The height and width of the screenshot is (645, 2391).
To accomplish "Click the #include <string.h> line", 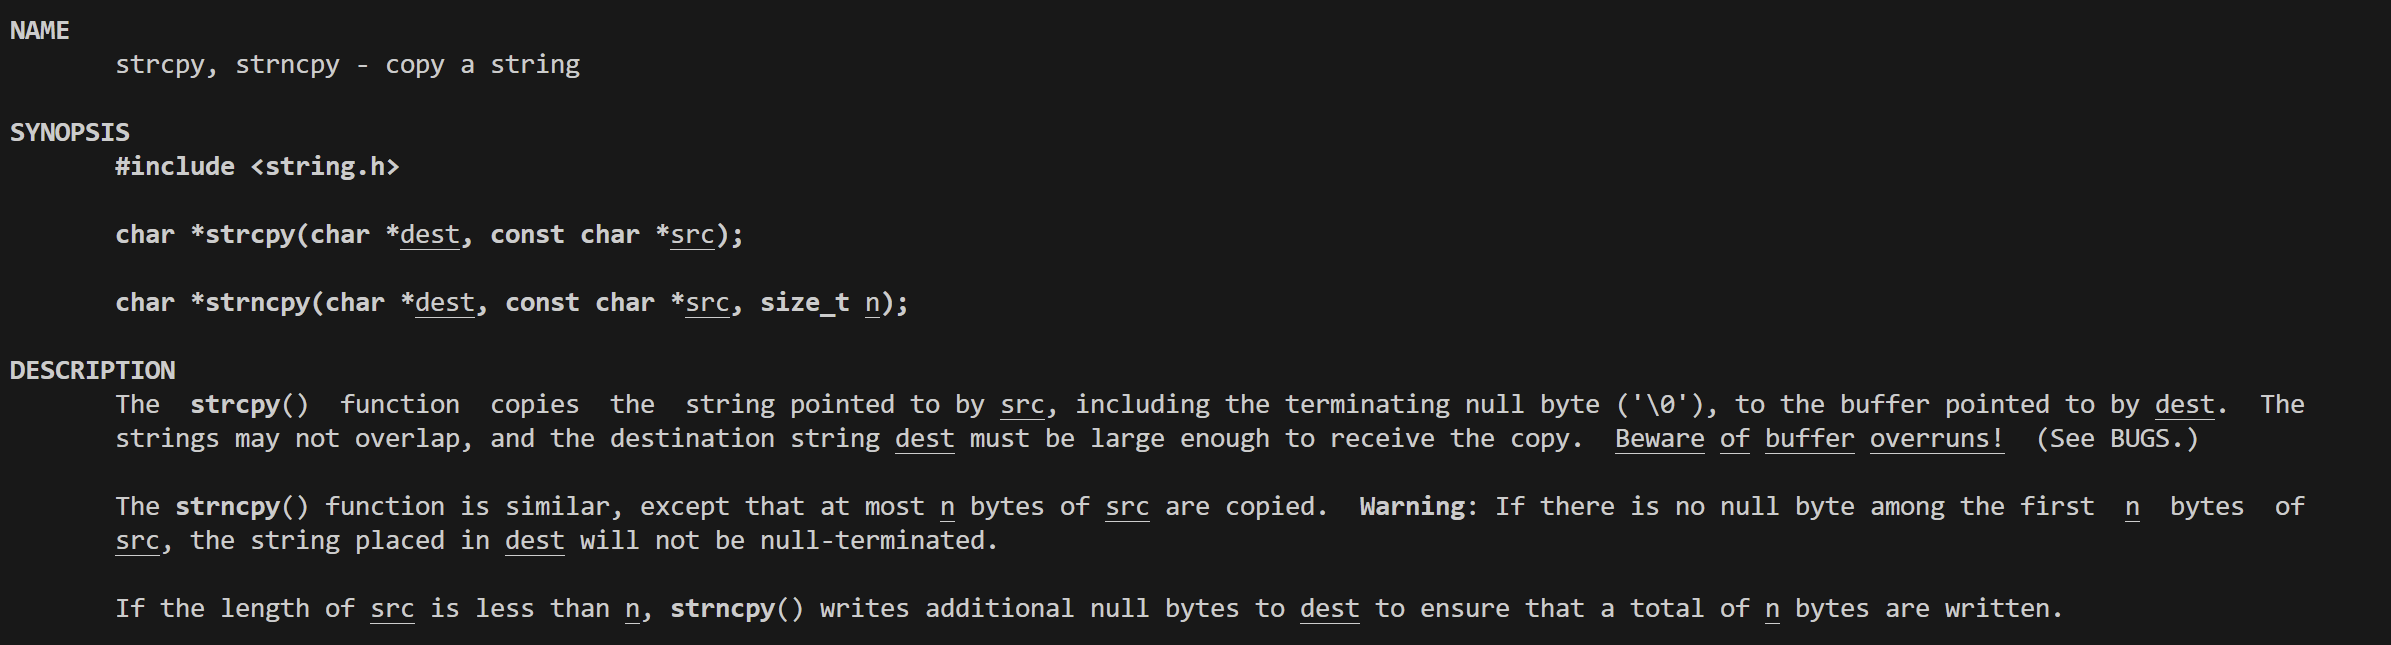I will (x=257, y=167).
